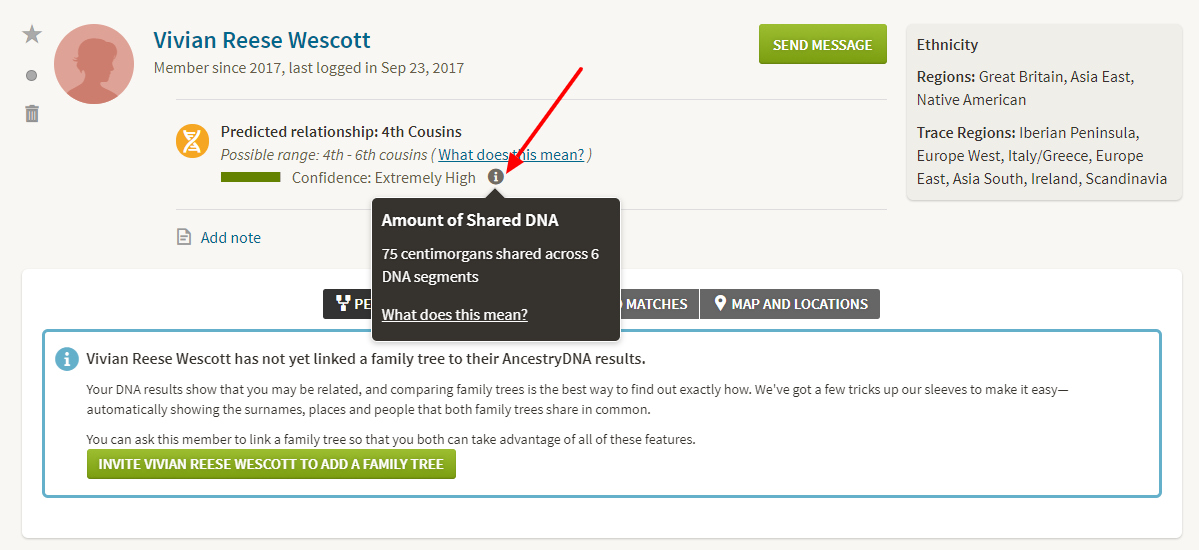Open the pink profile avatar picture
The width and height of the screenshot is (1199, 550).
click(94, 64)
